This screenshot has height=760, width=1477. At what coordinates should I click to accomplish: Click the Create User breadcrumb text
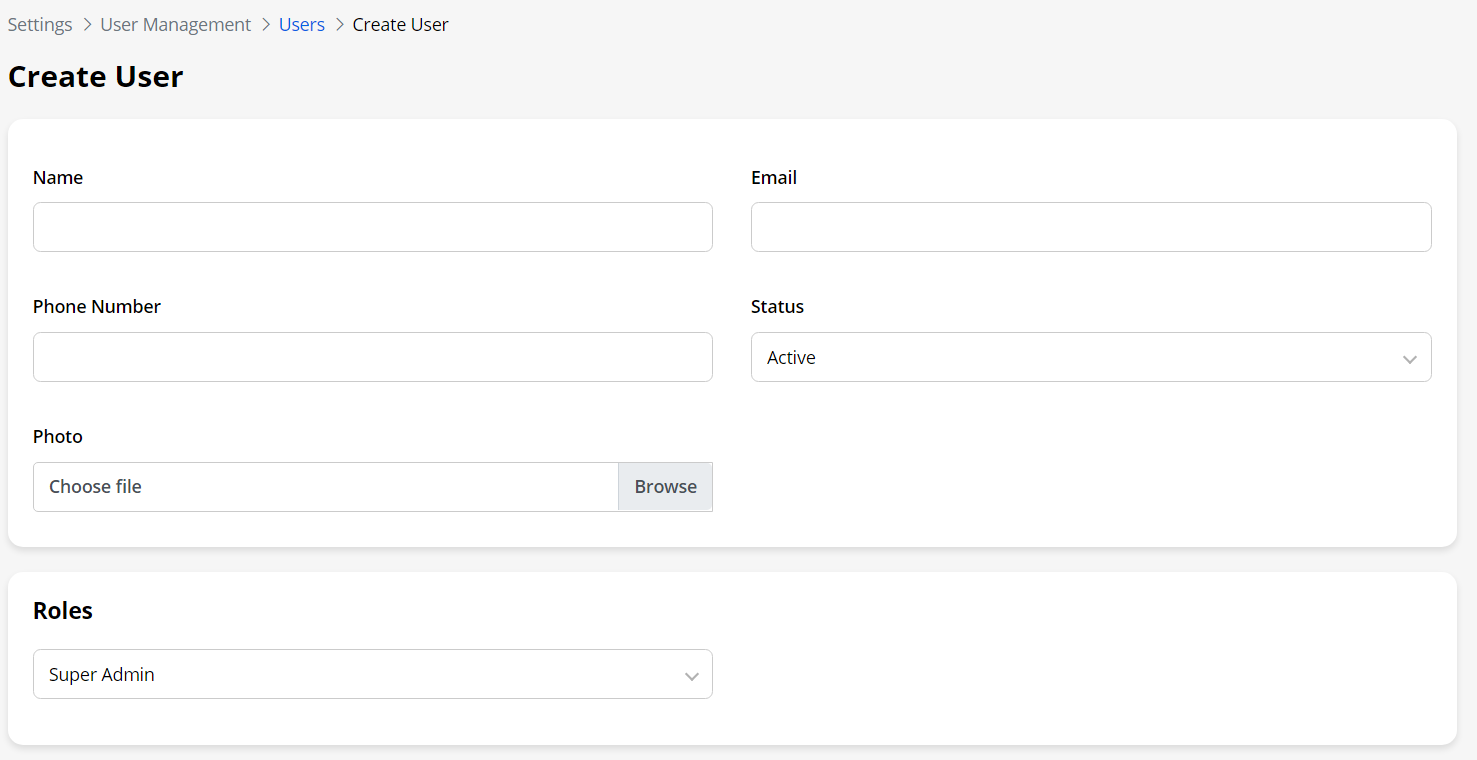400,25
